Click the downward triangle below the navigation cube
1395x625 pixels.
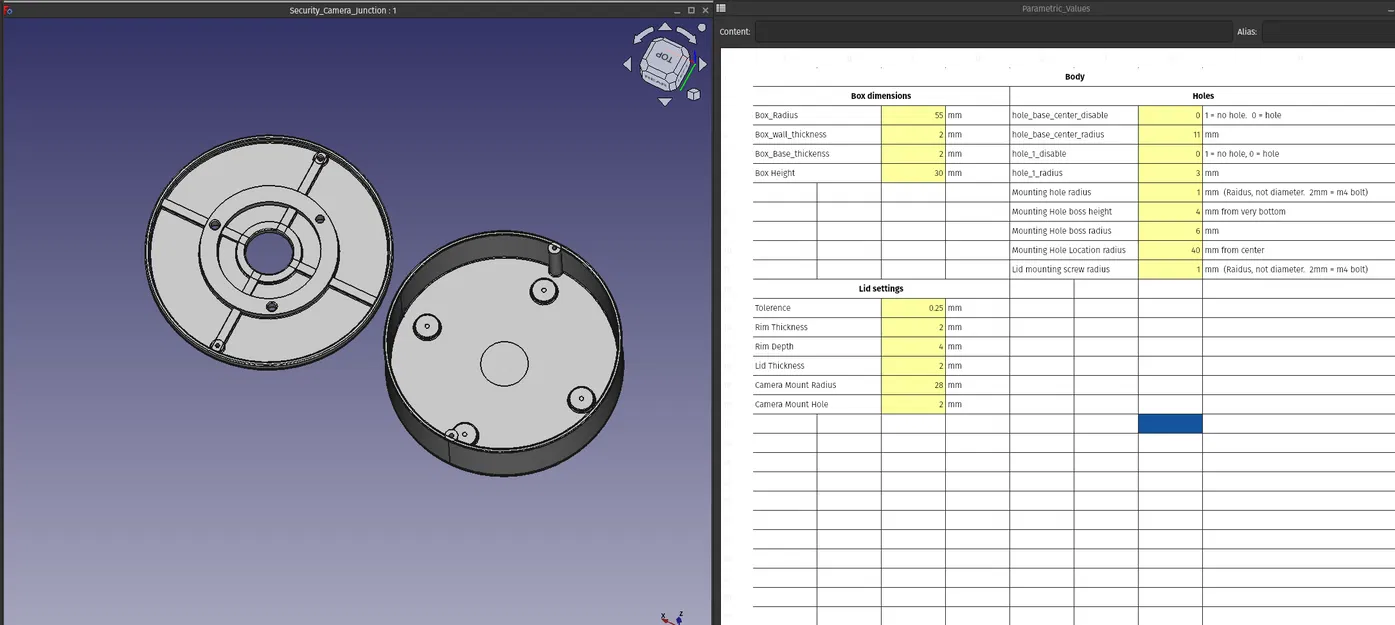click(x=665, y=101)
